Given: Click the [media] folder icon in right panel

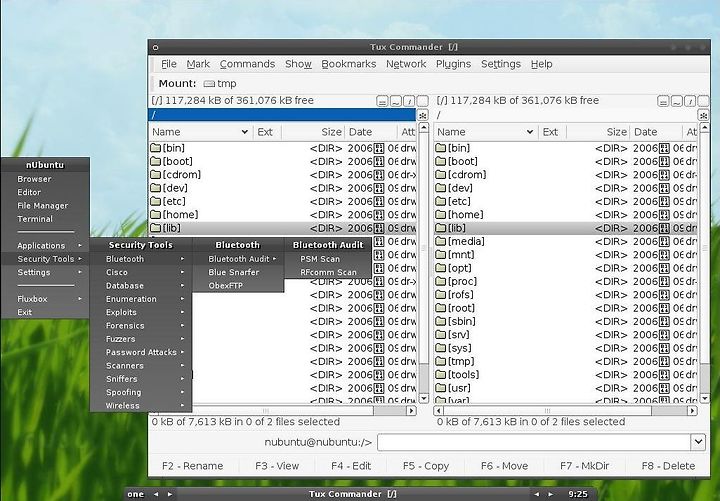Looking at the screenshot, I should pos(441,241).
